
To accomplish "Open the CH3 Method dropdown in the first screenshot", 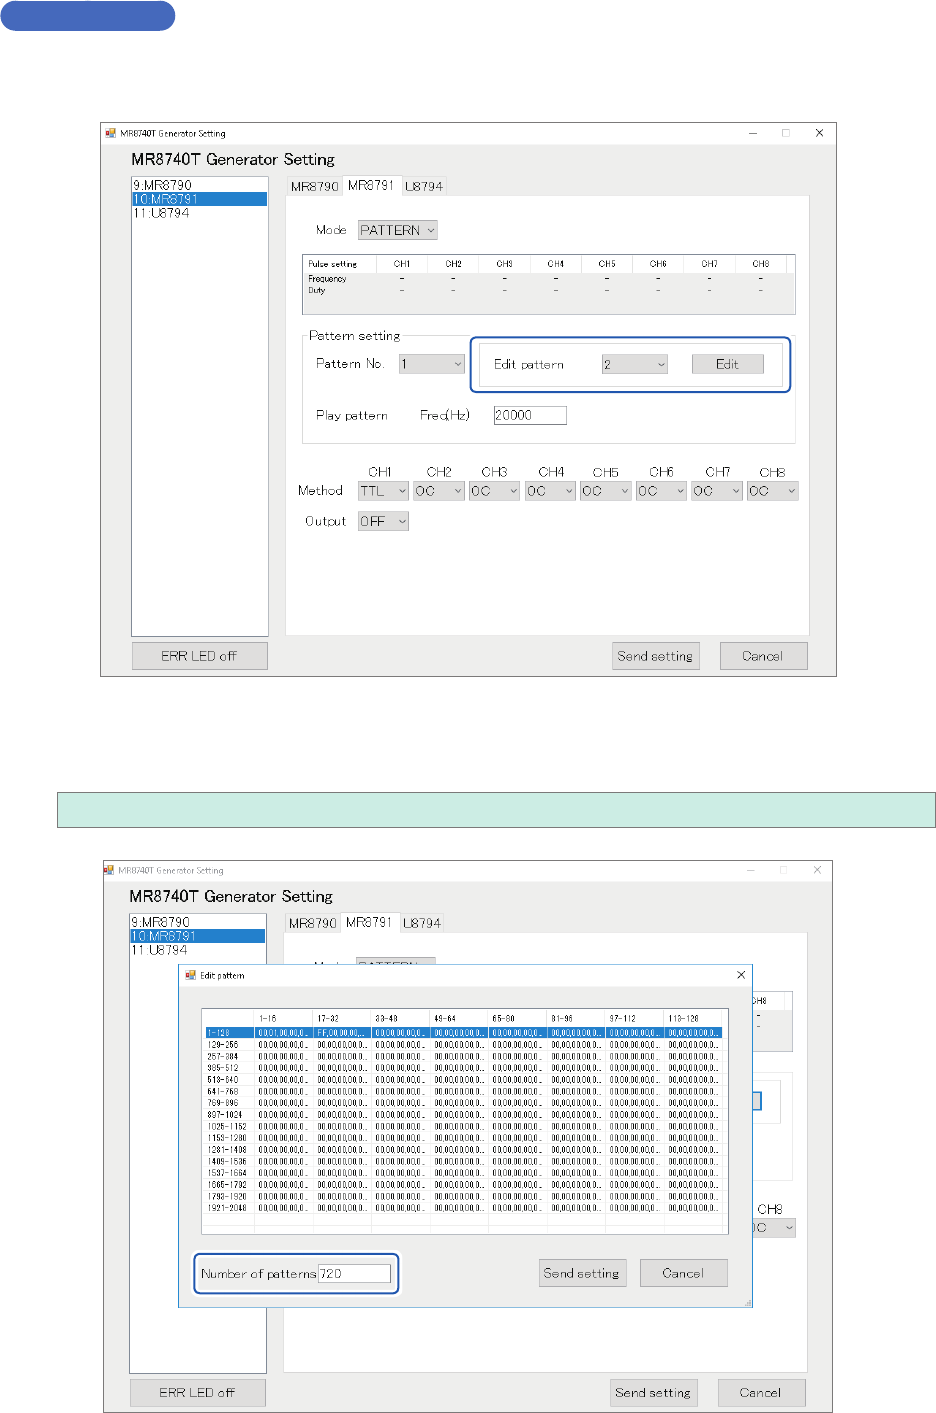I will [x=495, y=491].
